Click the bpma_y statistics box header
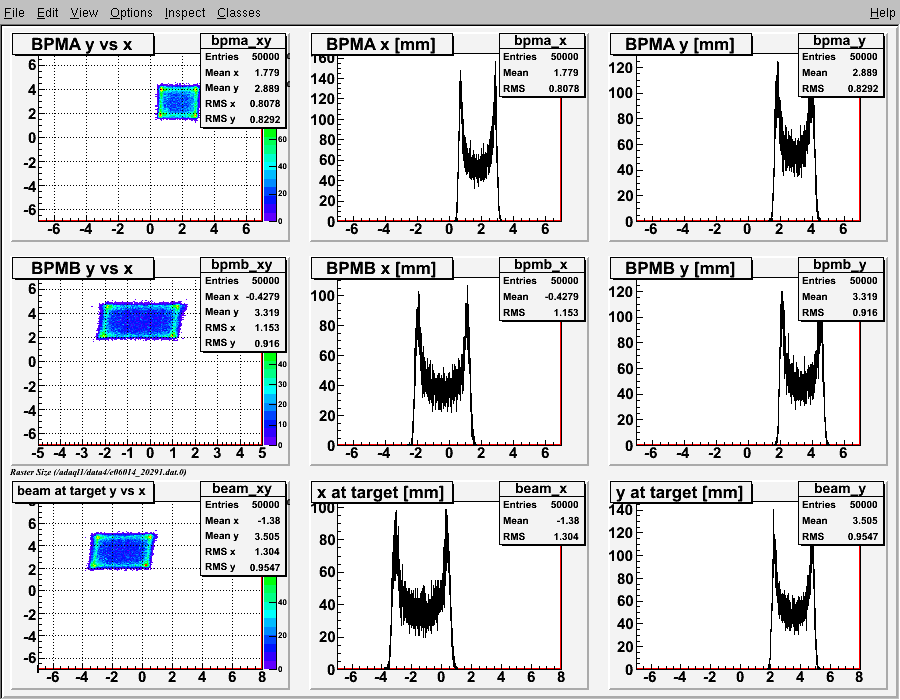This screenshot has height=700, width=900. 841,41
